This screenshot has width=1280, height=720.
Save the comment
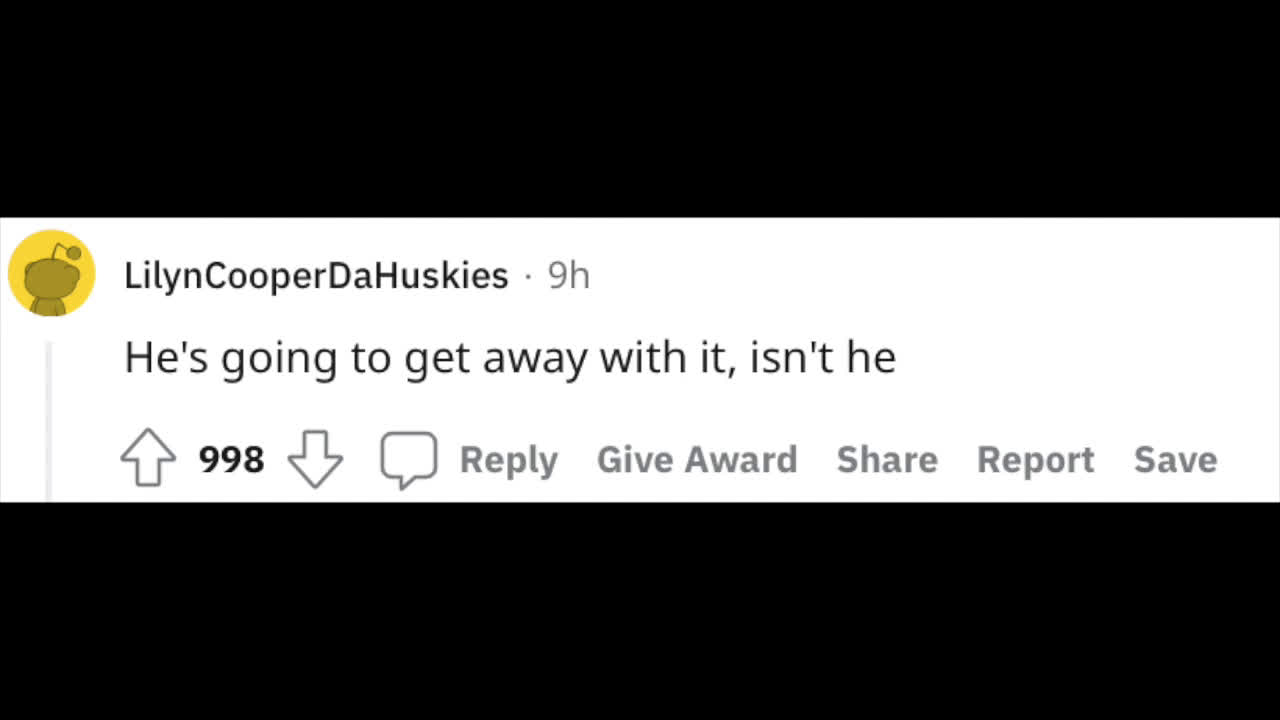tap(1175, 460)
